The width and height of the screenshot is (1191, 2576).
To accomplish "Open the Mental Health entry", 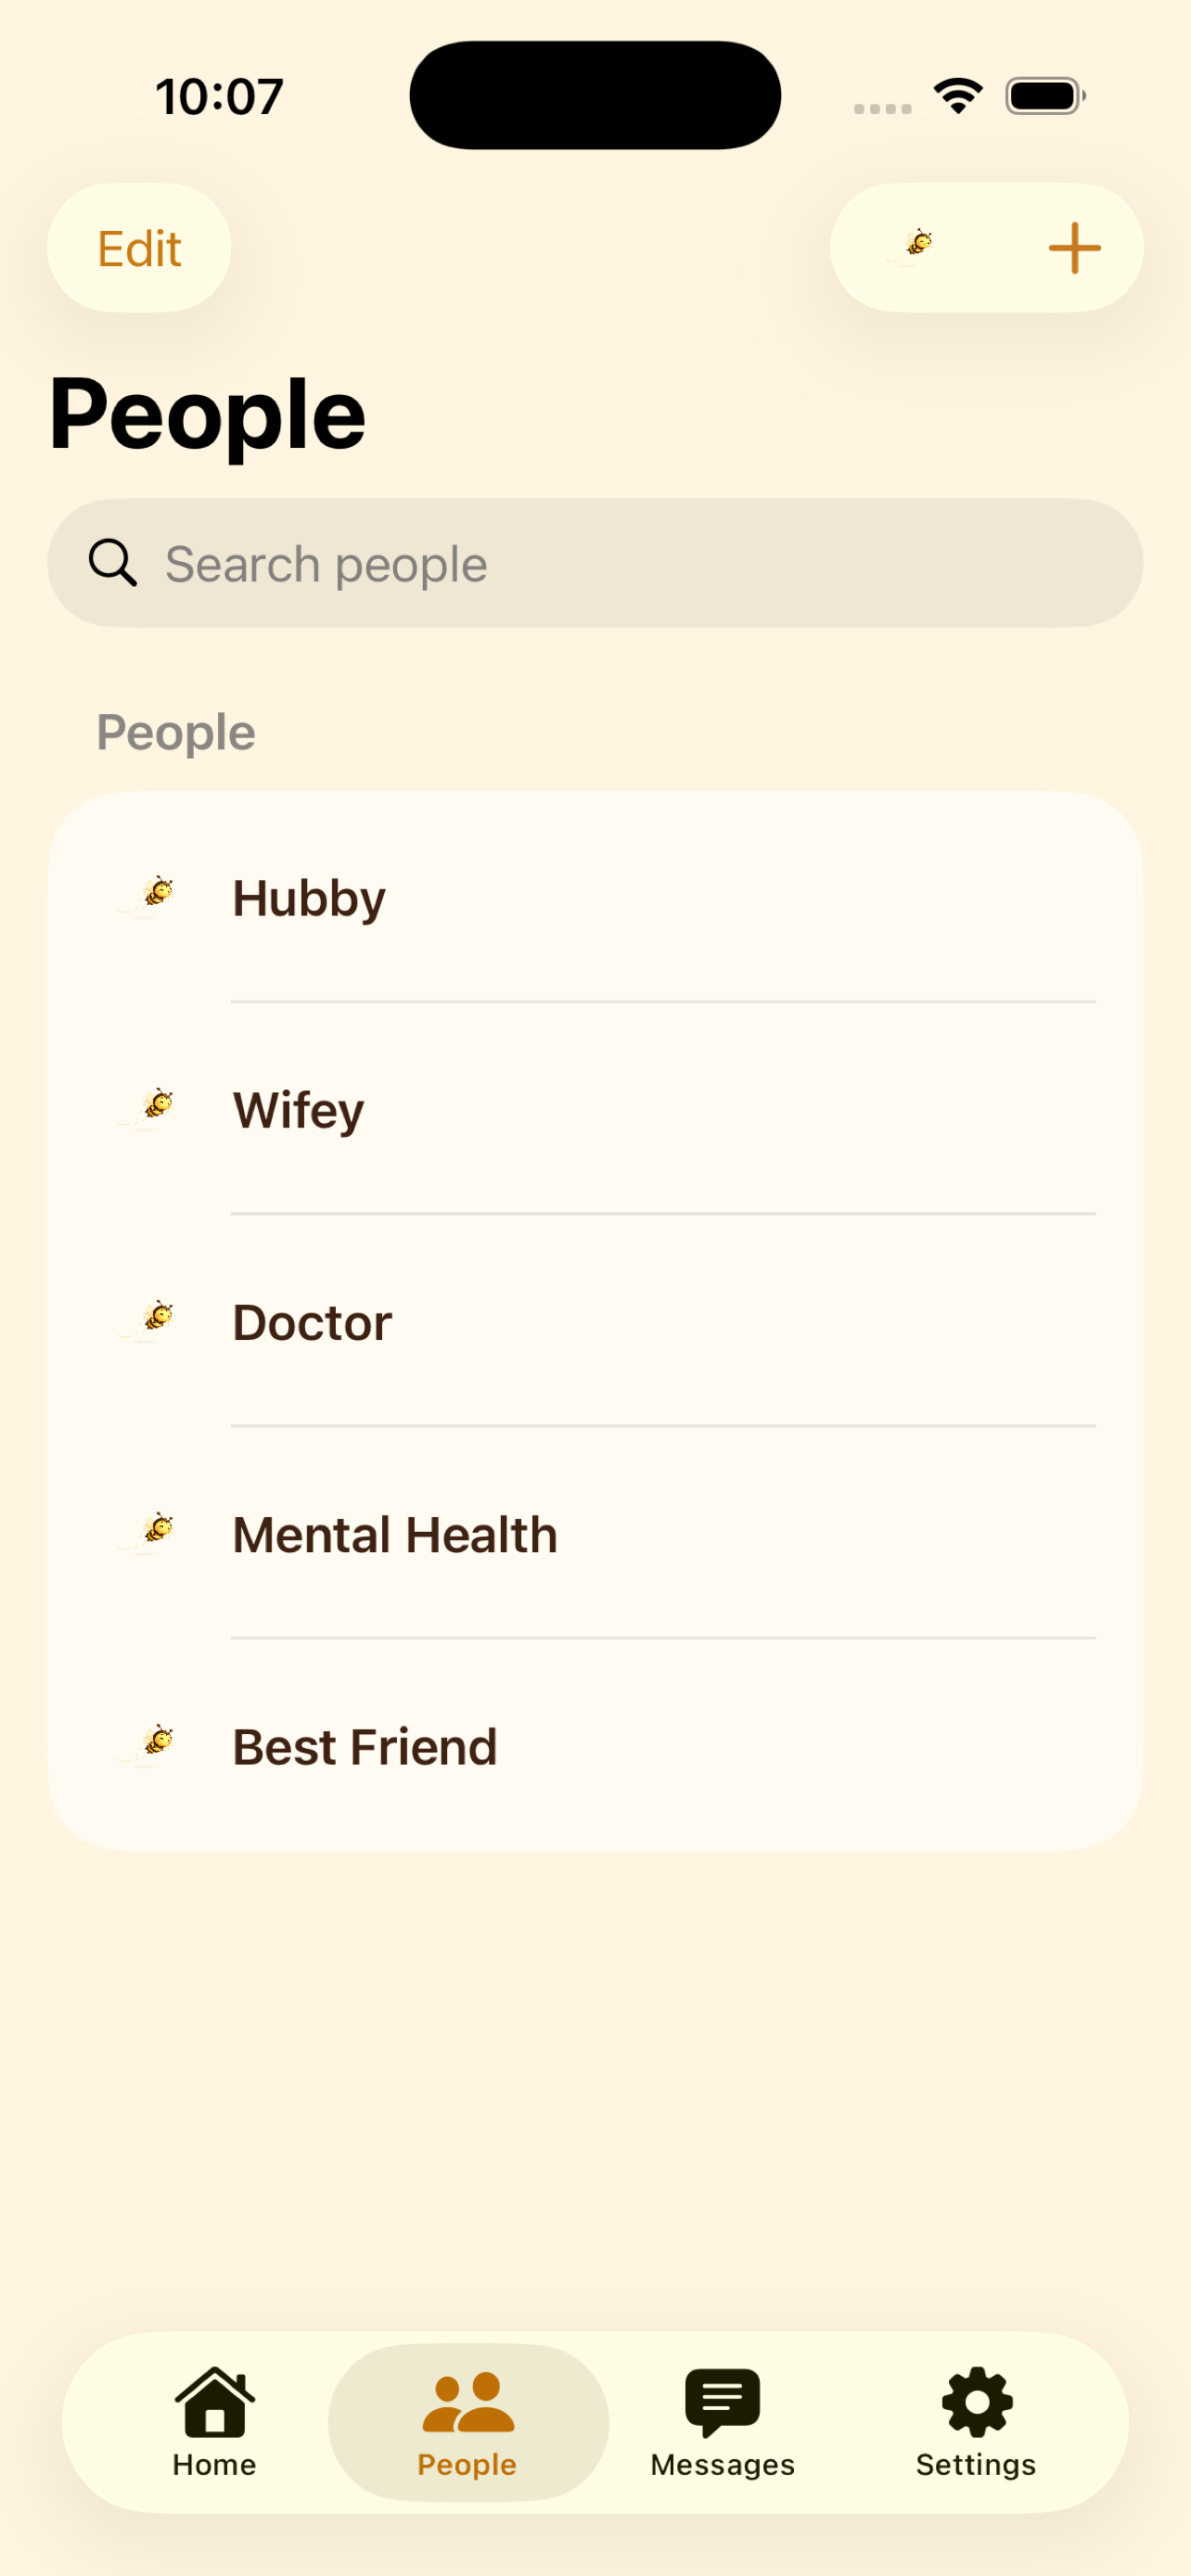I will 595,1534.
